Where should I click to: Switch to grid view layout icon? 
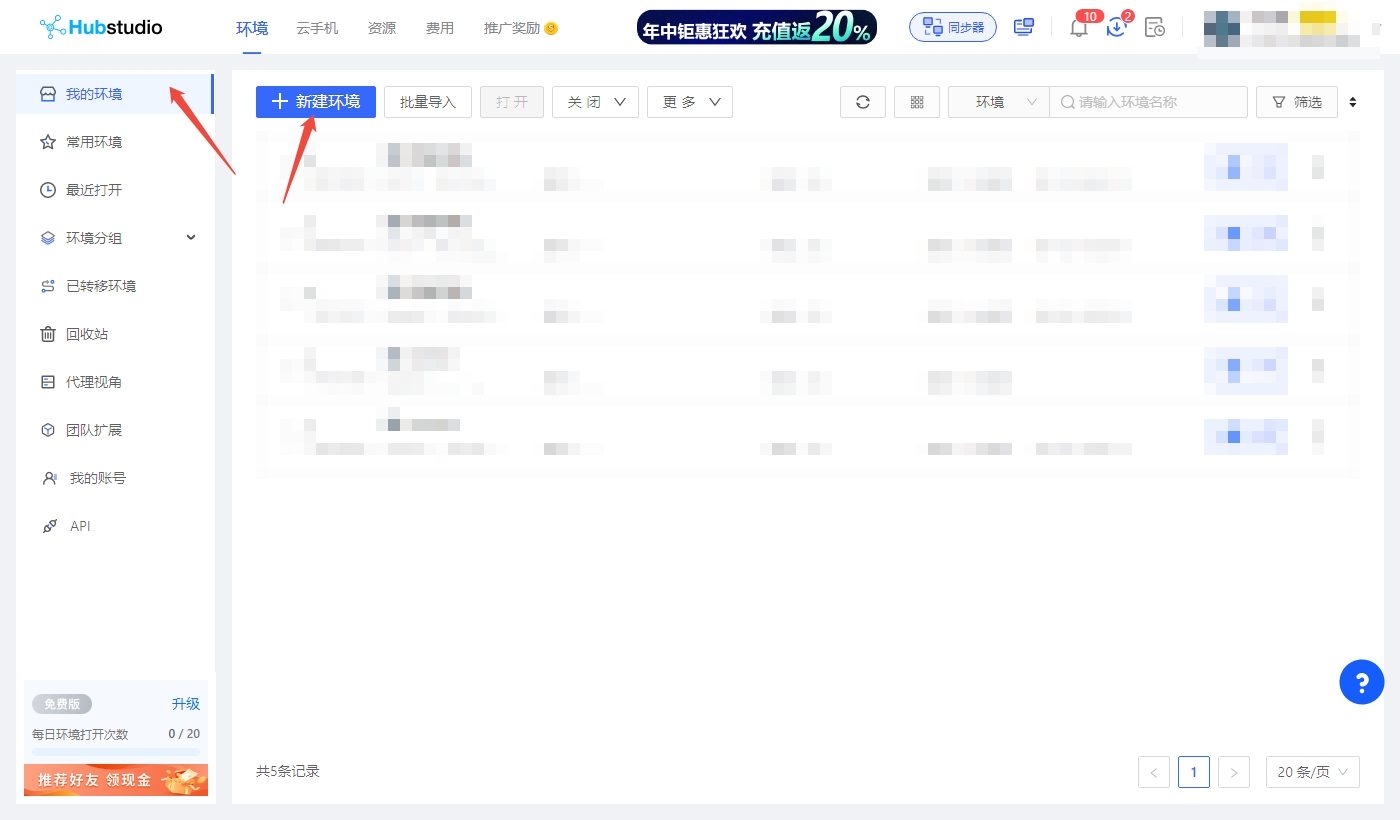click(917, 102)
